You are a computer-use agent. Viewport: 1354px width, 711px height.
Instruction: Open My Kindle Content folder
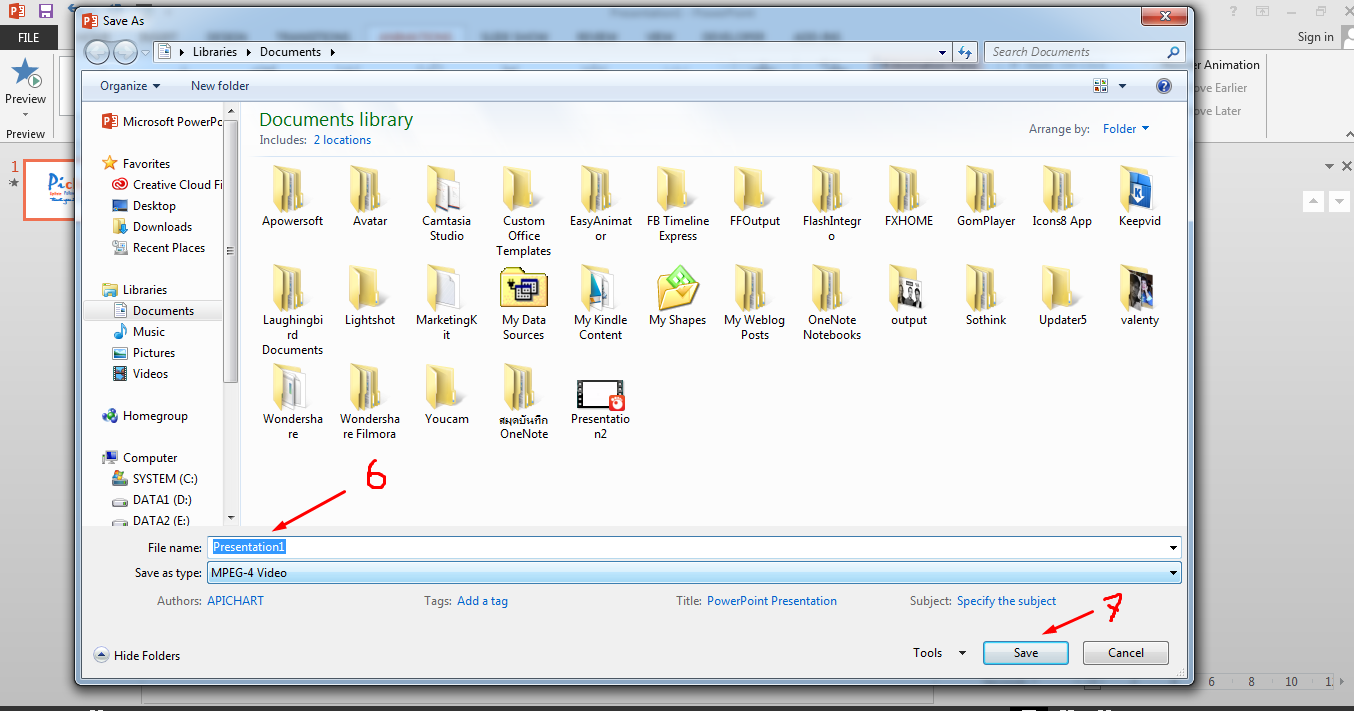click(x=600, y=304)
